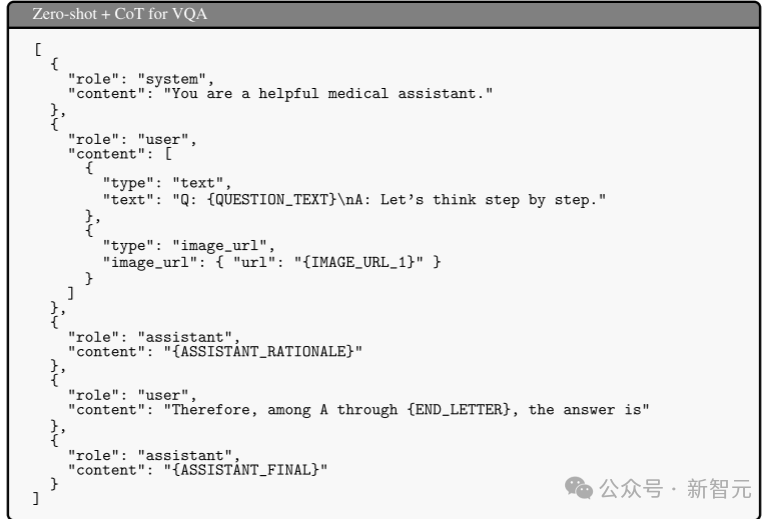Click the {END_LETTER} placeholder
The image size is (776, 519).
click(x=458, y=410)
